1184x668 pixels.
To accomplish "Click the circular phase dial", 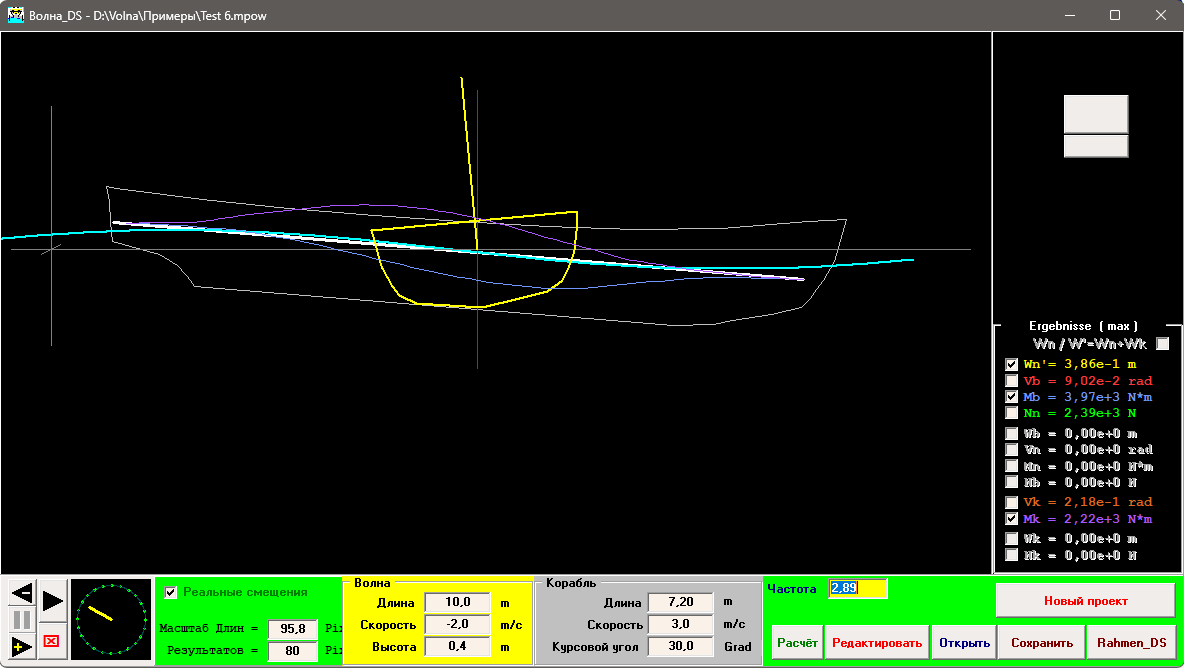I will tap(111, 619).
